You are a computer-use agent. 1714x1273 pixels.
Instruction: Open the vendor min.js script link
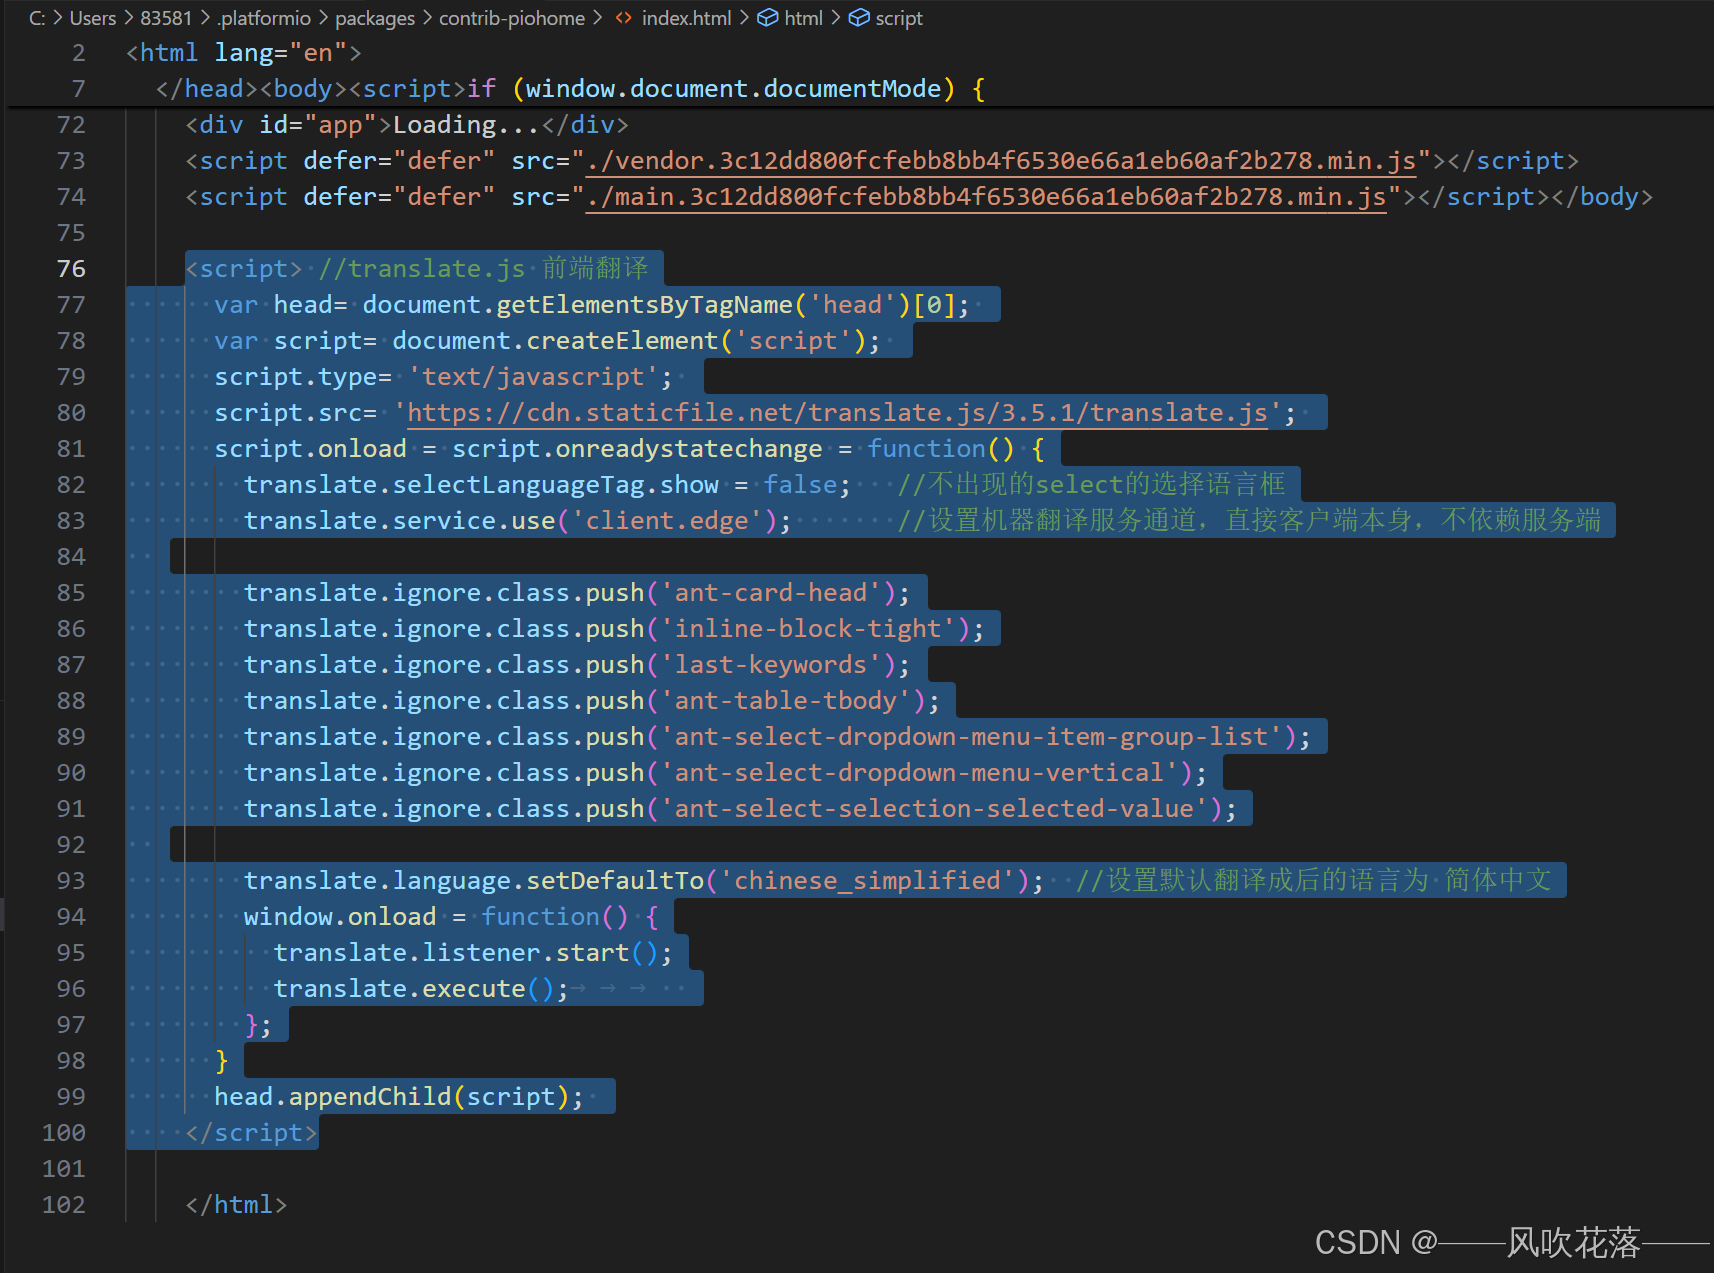(x=1001, y=161)
